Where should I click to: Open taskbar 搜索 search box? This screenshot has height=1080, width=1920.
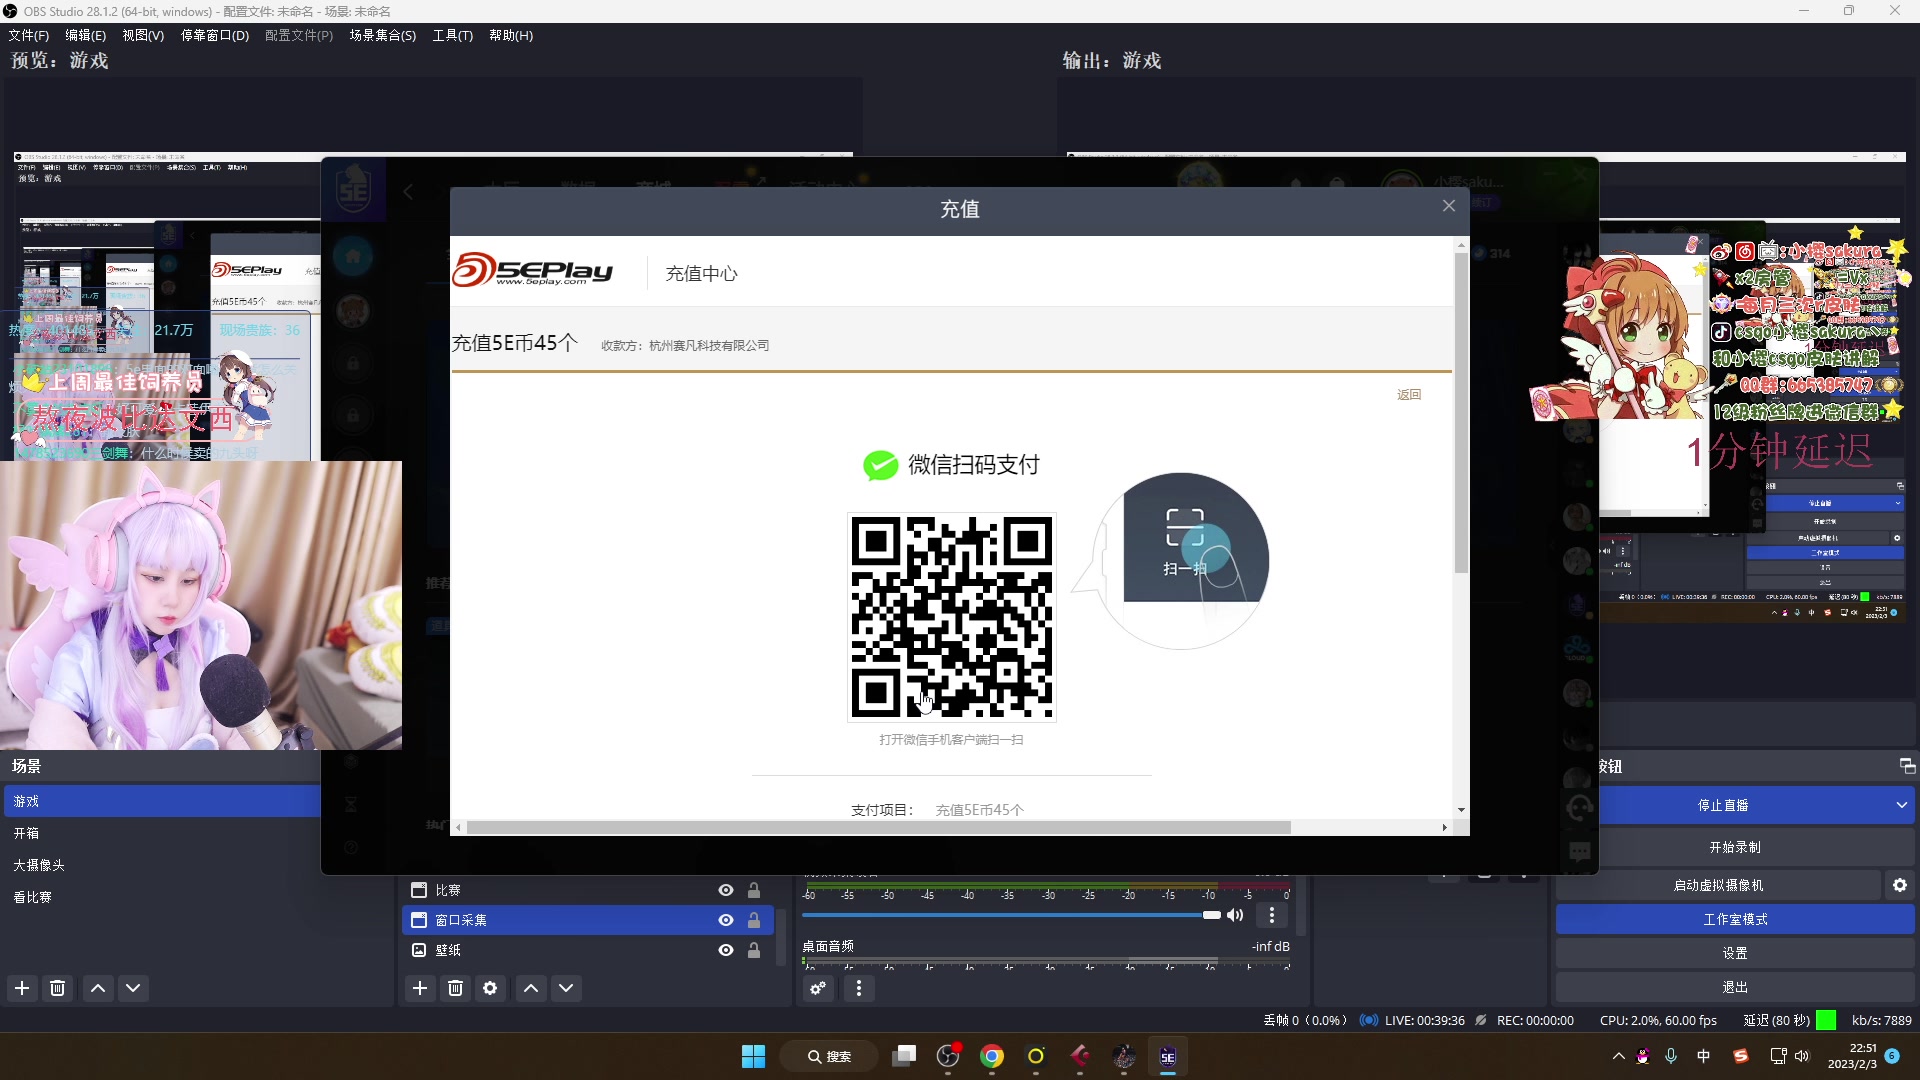click(x=830, y=1056)
